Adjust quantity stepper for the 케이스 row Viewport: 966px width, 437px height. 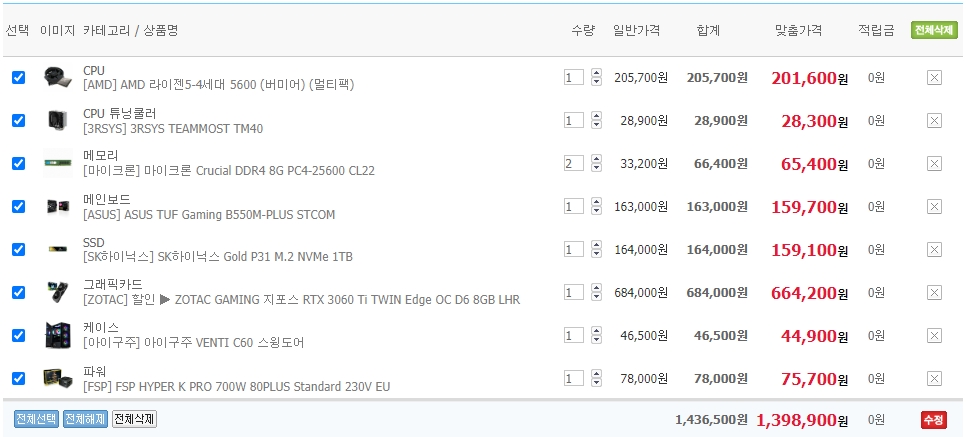click(596, 335)
